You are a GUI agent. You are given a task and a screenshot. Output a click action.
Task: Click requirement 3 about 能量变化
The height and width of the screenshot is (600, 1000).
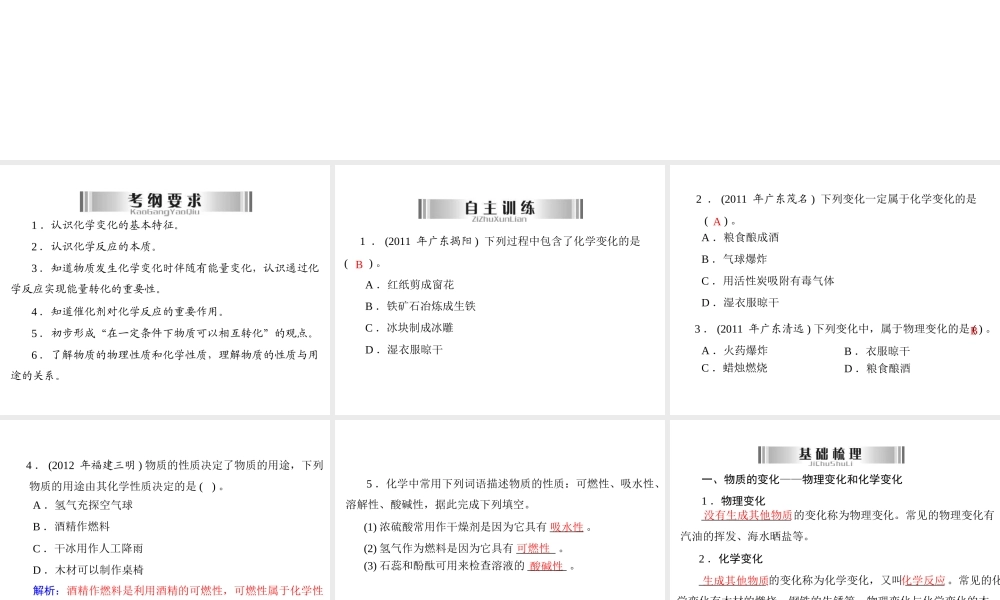165,279
